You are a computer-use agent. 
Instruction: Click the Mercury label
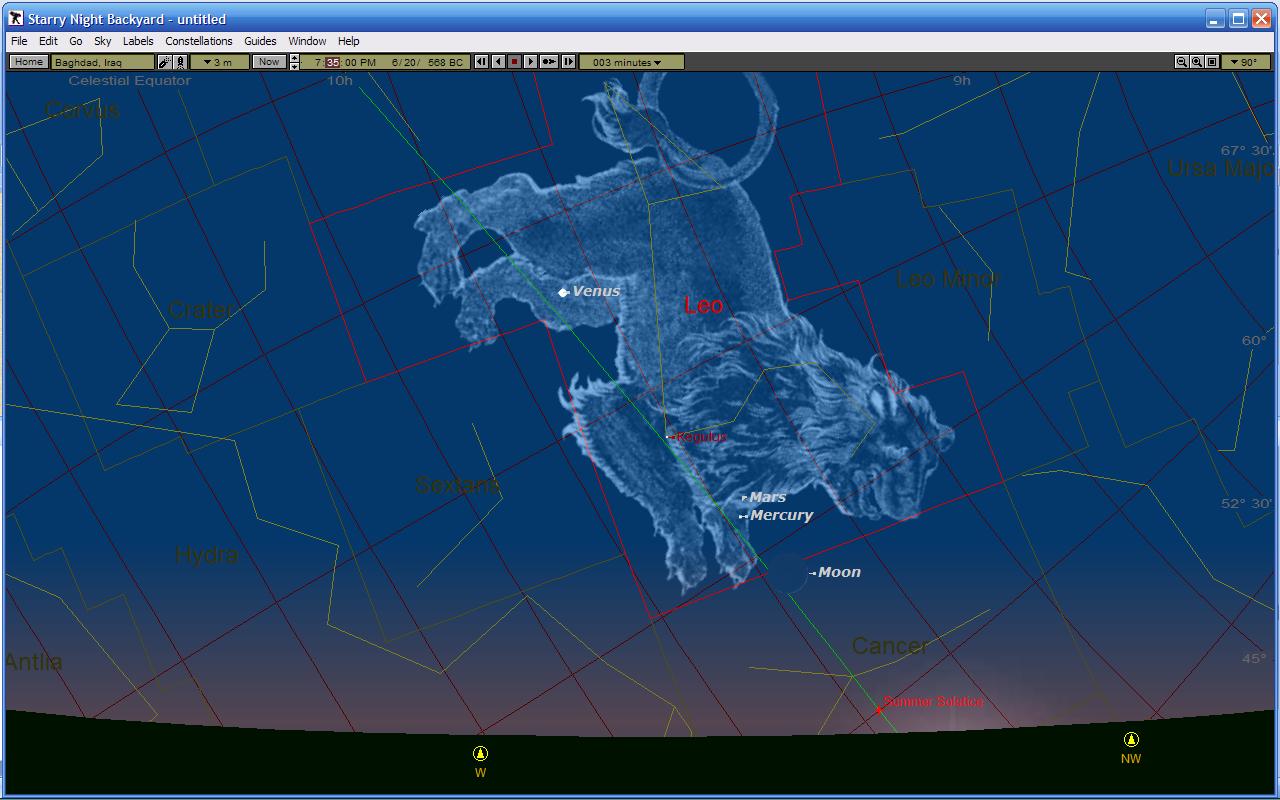pos(781,515)
